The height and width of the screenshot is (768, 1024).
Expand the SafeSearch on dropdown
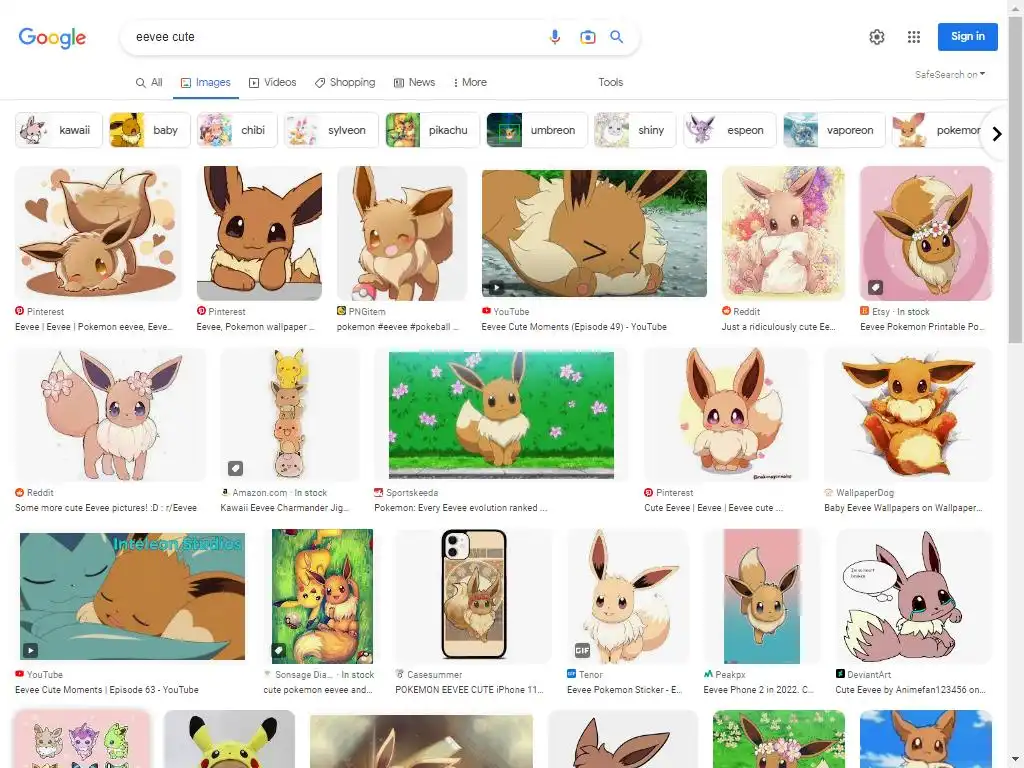tap(950, 74)
